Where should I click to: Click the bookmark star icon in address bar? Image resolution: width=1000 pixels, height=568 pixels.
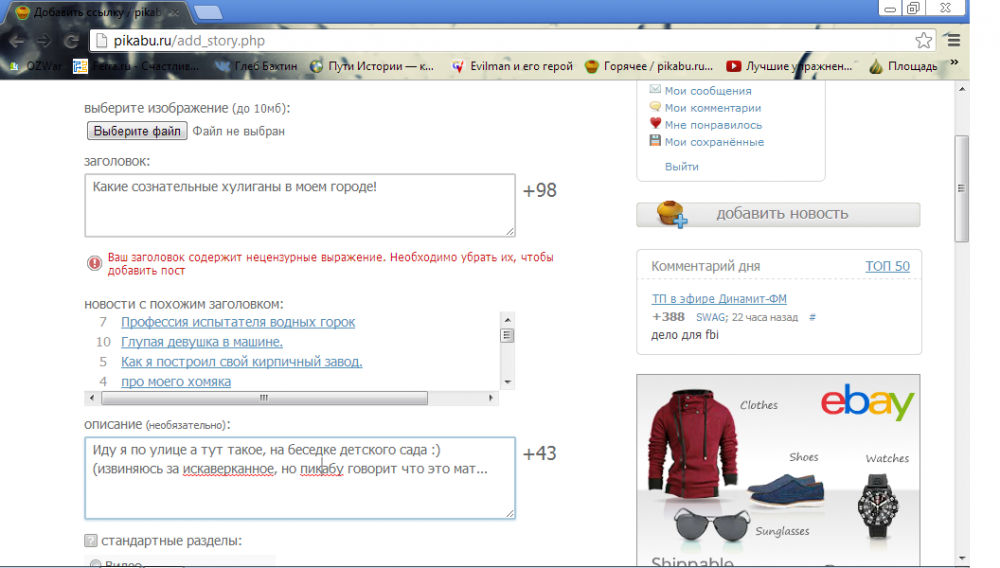923,41
